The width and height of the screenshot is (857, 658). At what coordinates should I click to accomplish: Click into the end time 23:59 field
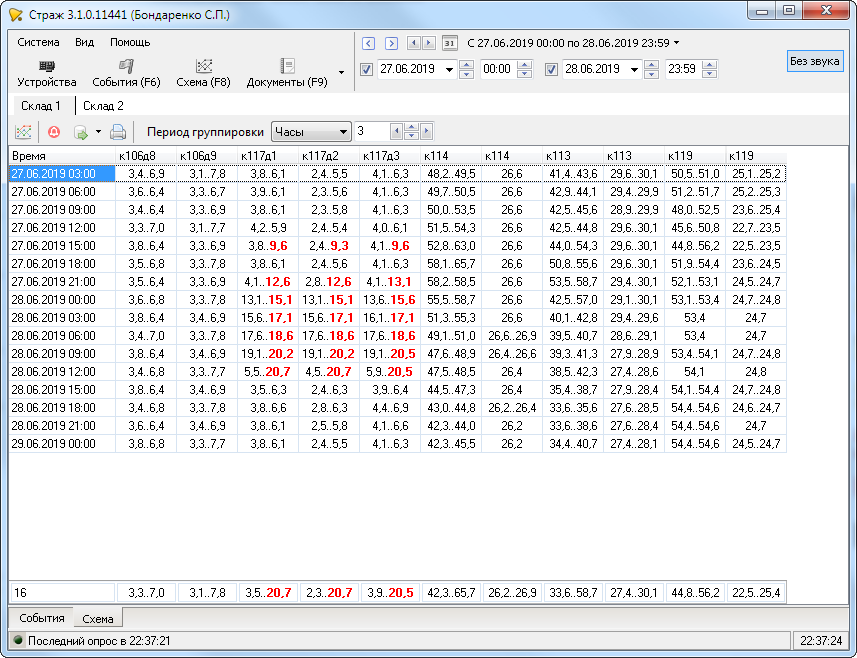(682, 69)
